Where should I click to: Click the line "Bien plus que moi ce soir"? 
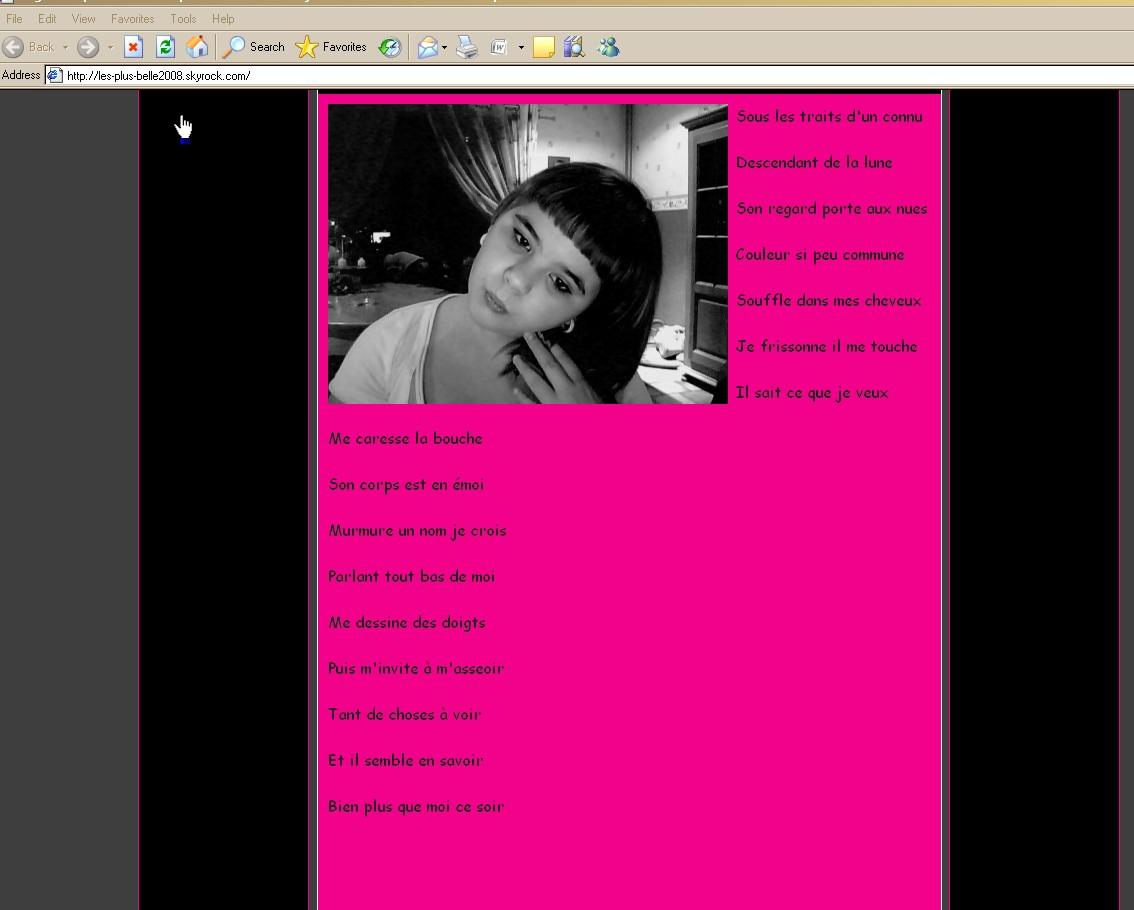417,807
